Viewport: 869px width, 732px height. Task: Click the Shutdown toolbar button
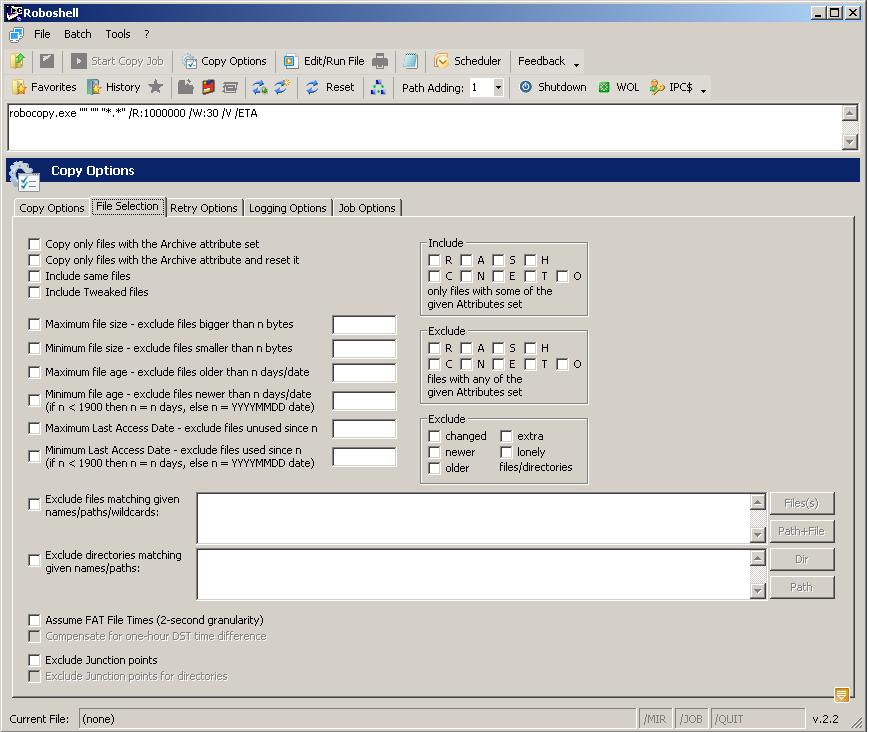553,87
